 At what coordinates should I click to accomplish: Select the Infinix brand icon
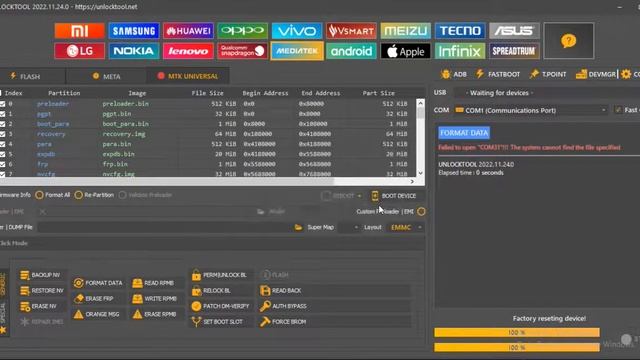point(460,51)
